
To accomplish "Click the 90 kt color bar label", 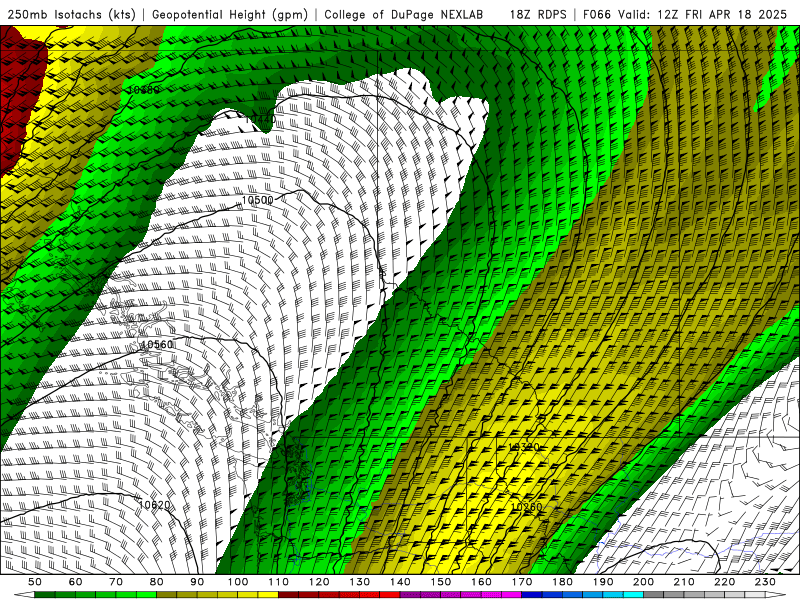I will 197,582.
